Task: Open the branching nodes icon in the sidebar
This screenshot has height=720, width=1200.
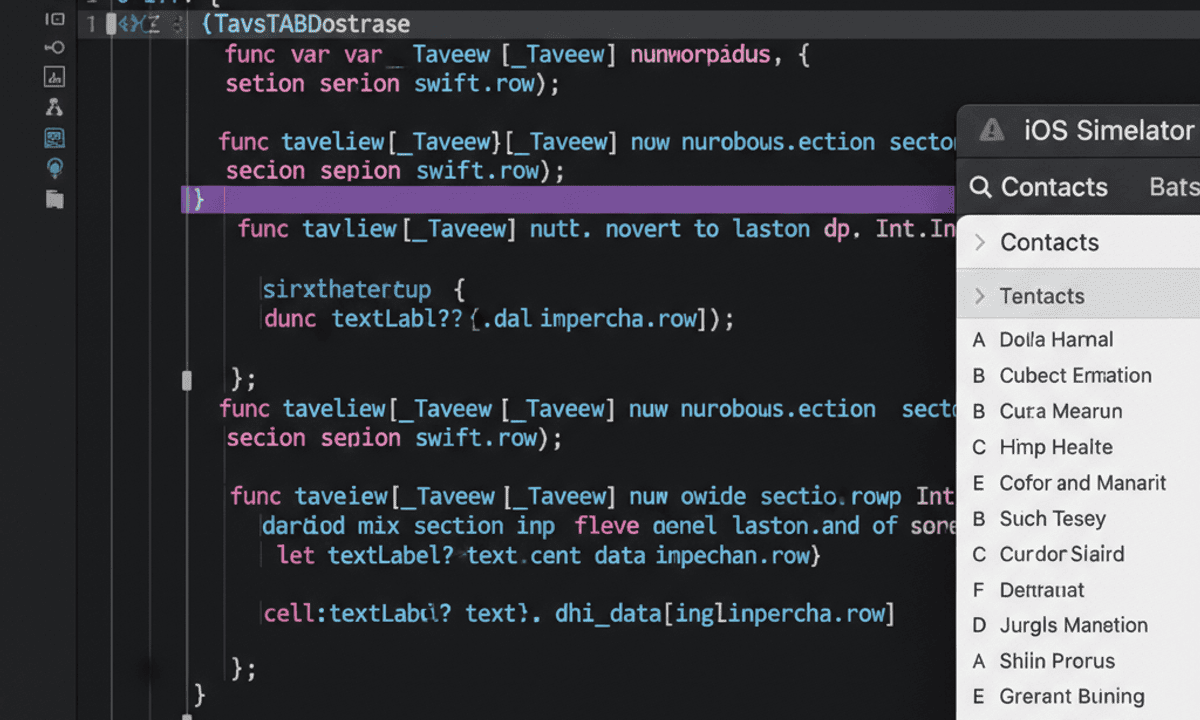Action: (x=54, y=106)
